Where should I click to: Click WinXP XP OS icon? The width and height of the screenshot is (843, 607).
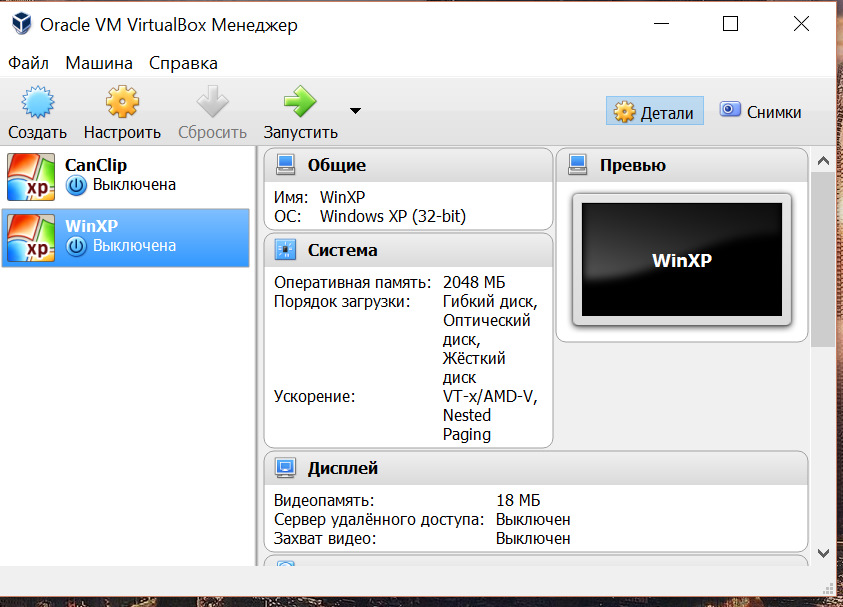pos(31,238)
